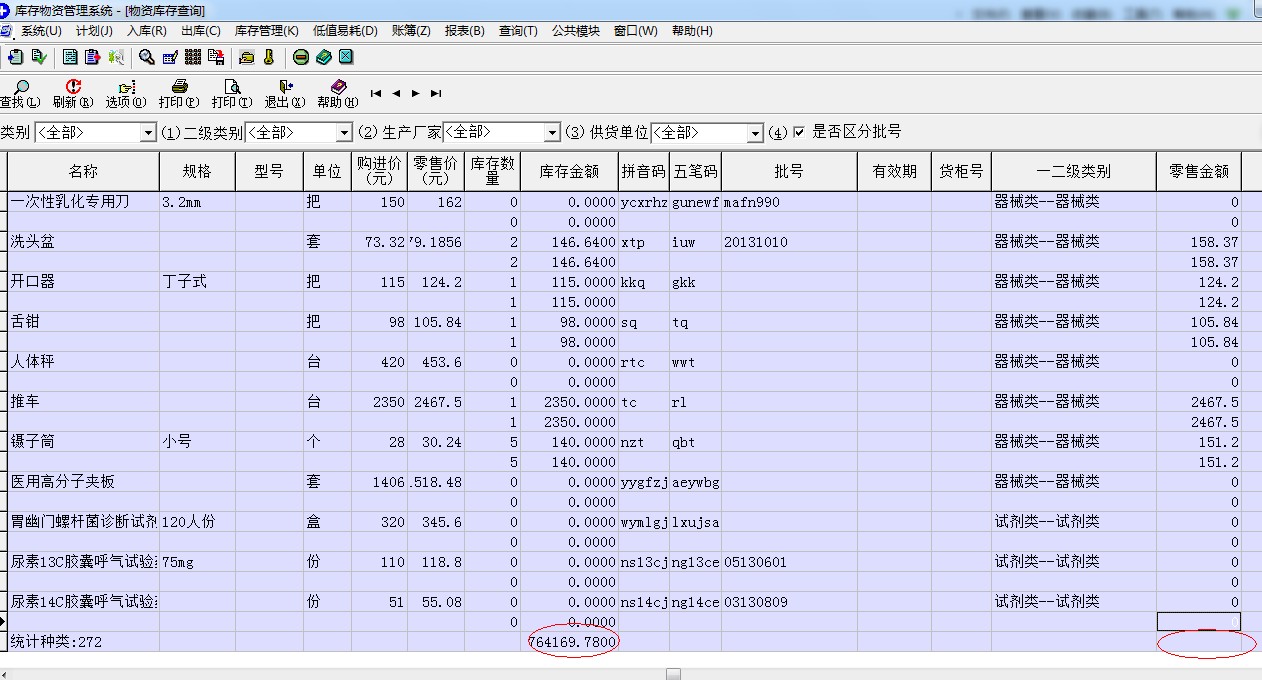The height and width of the screenshot is (680, 1262).
Task: Open the 供货单位 dropdown
Action: click(x=756, y=133)
